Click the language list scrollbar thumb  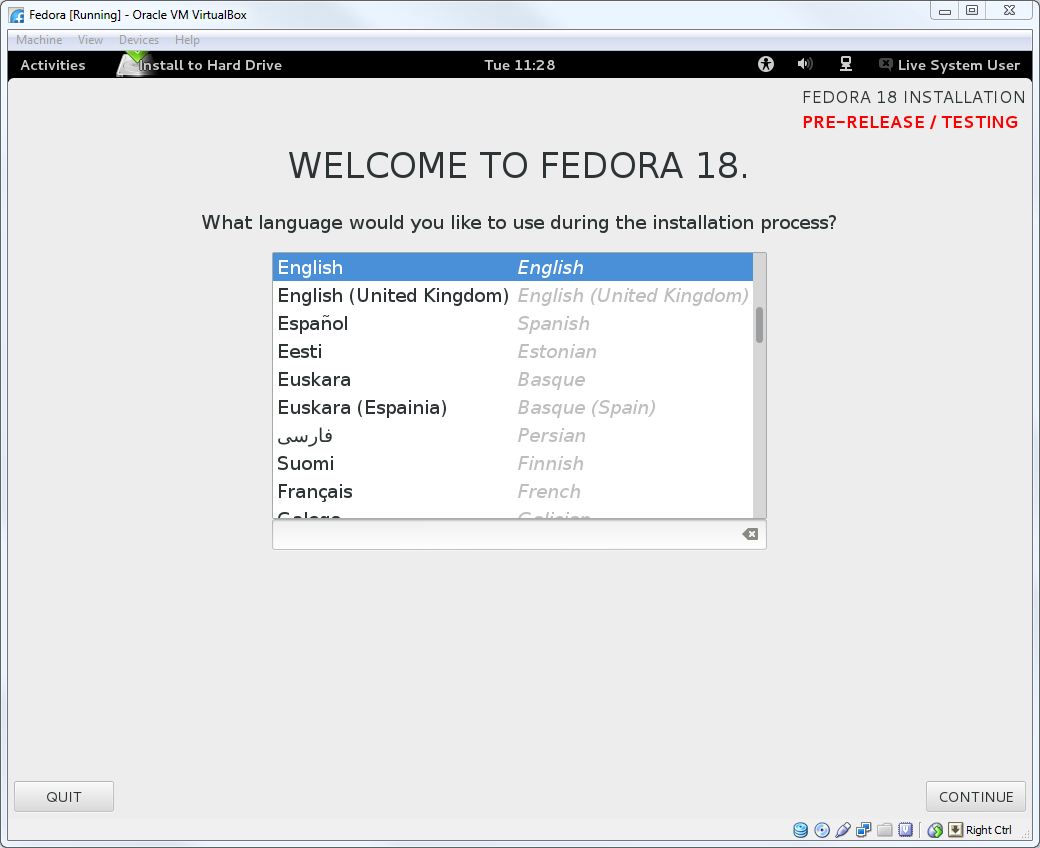759,325
